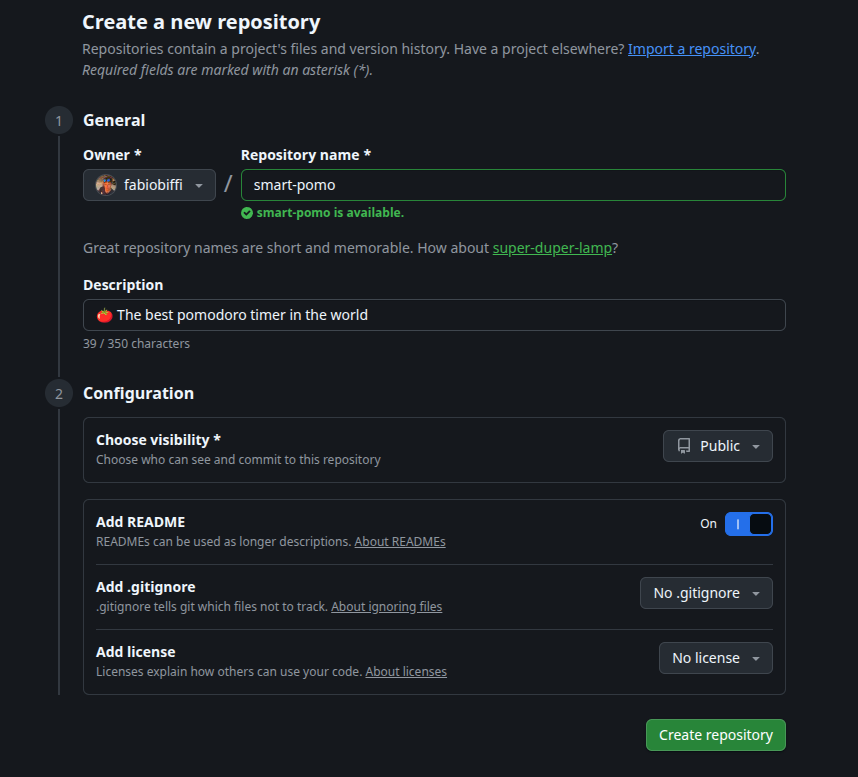The width and height of the screenshot is (858, 777).
Task: Open the About READMEs link
Action: click(x=400, y=542)
